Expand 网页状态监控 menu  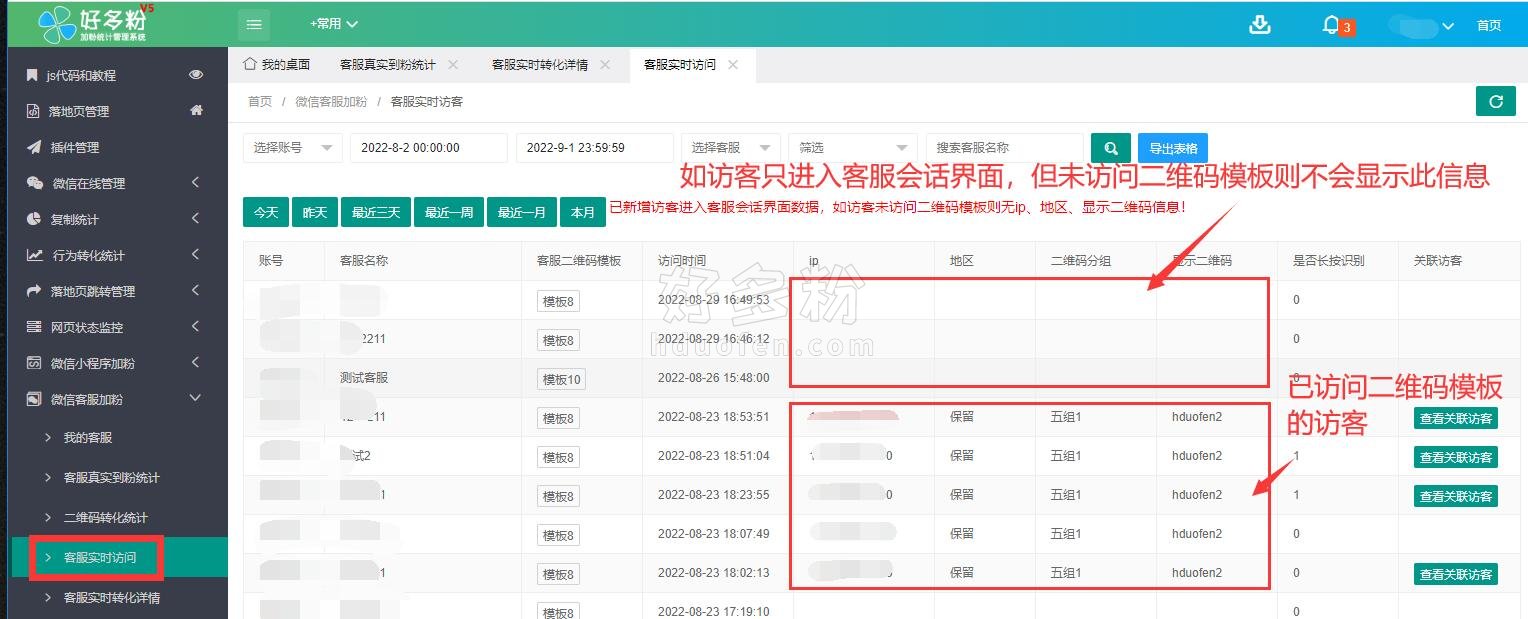[195, 327]
